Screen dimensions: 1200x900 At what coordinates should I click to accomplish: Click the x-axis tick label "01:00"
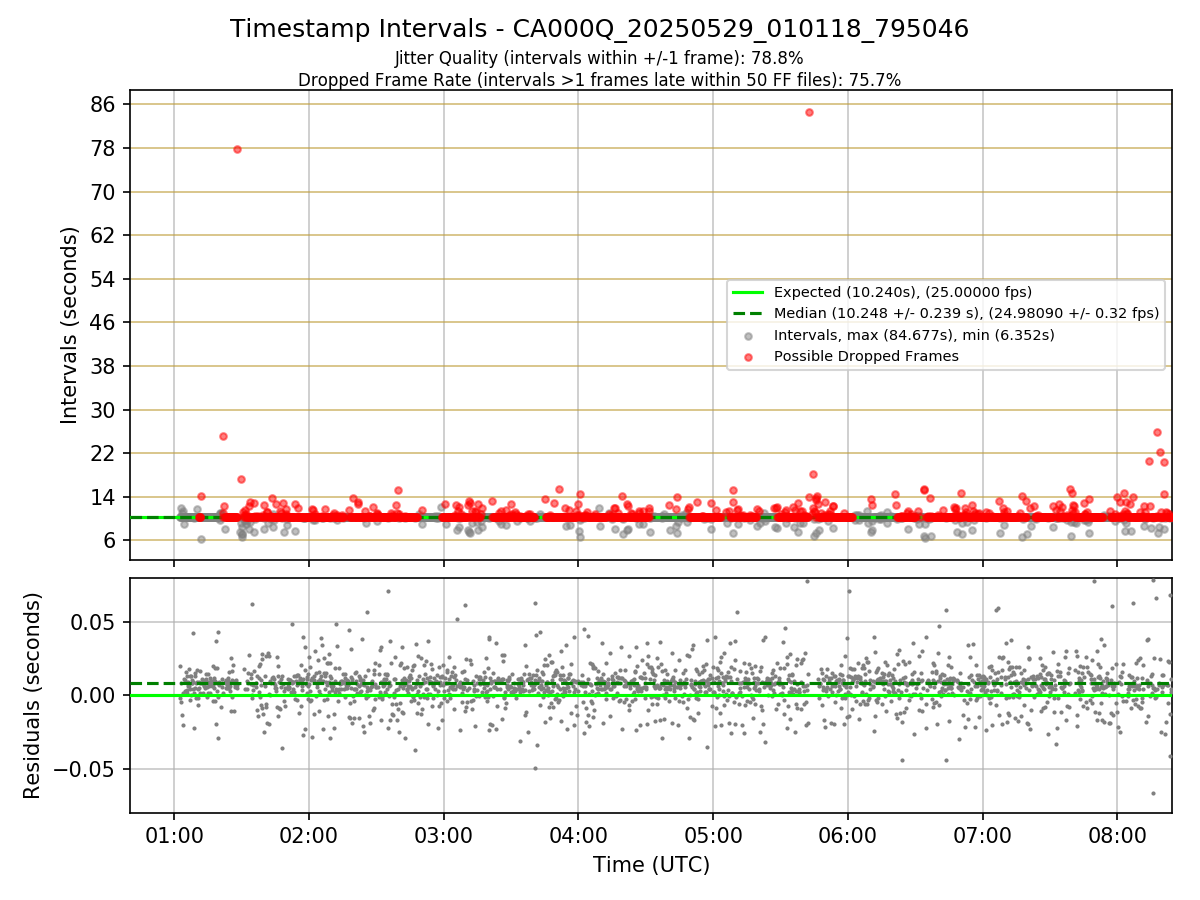pos(174,835)
